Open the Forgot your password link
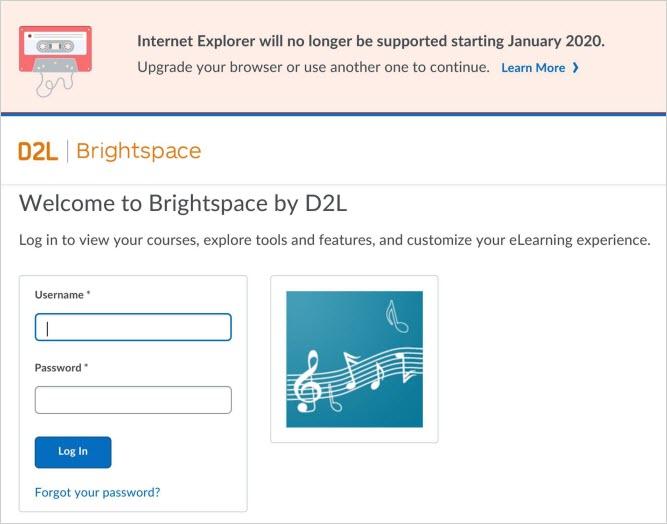The height and width of the screenshot is (524, 667). coord(97,492)
